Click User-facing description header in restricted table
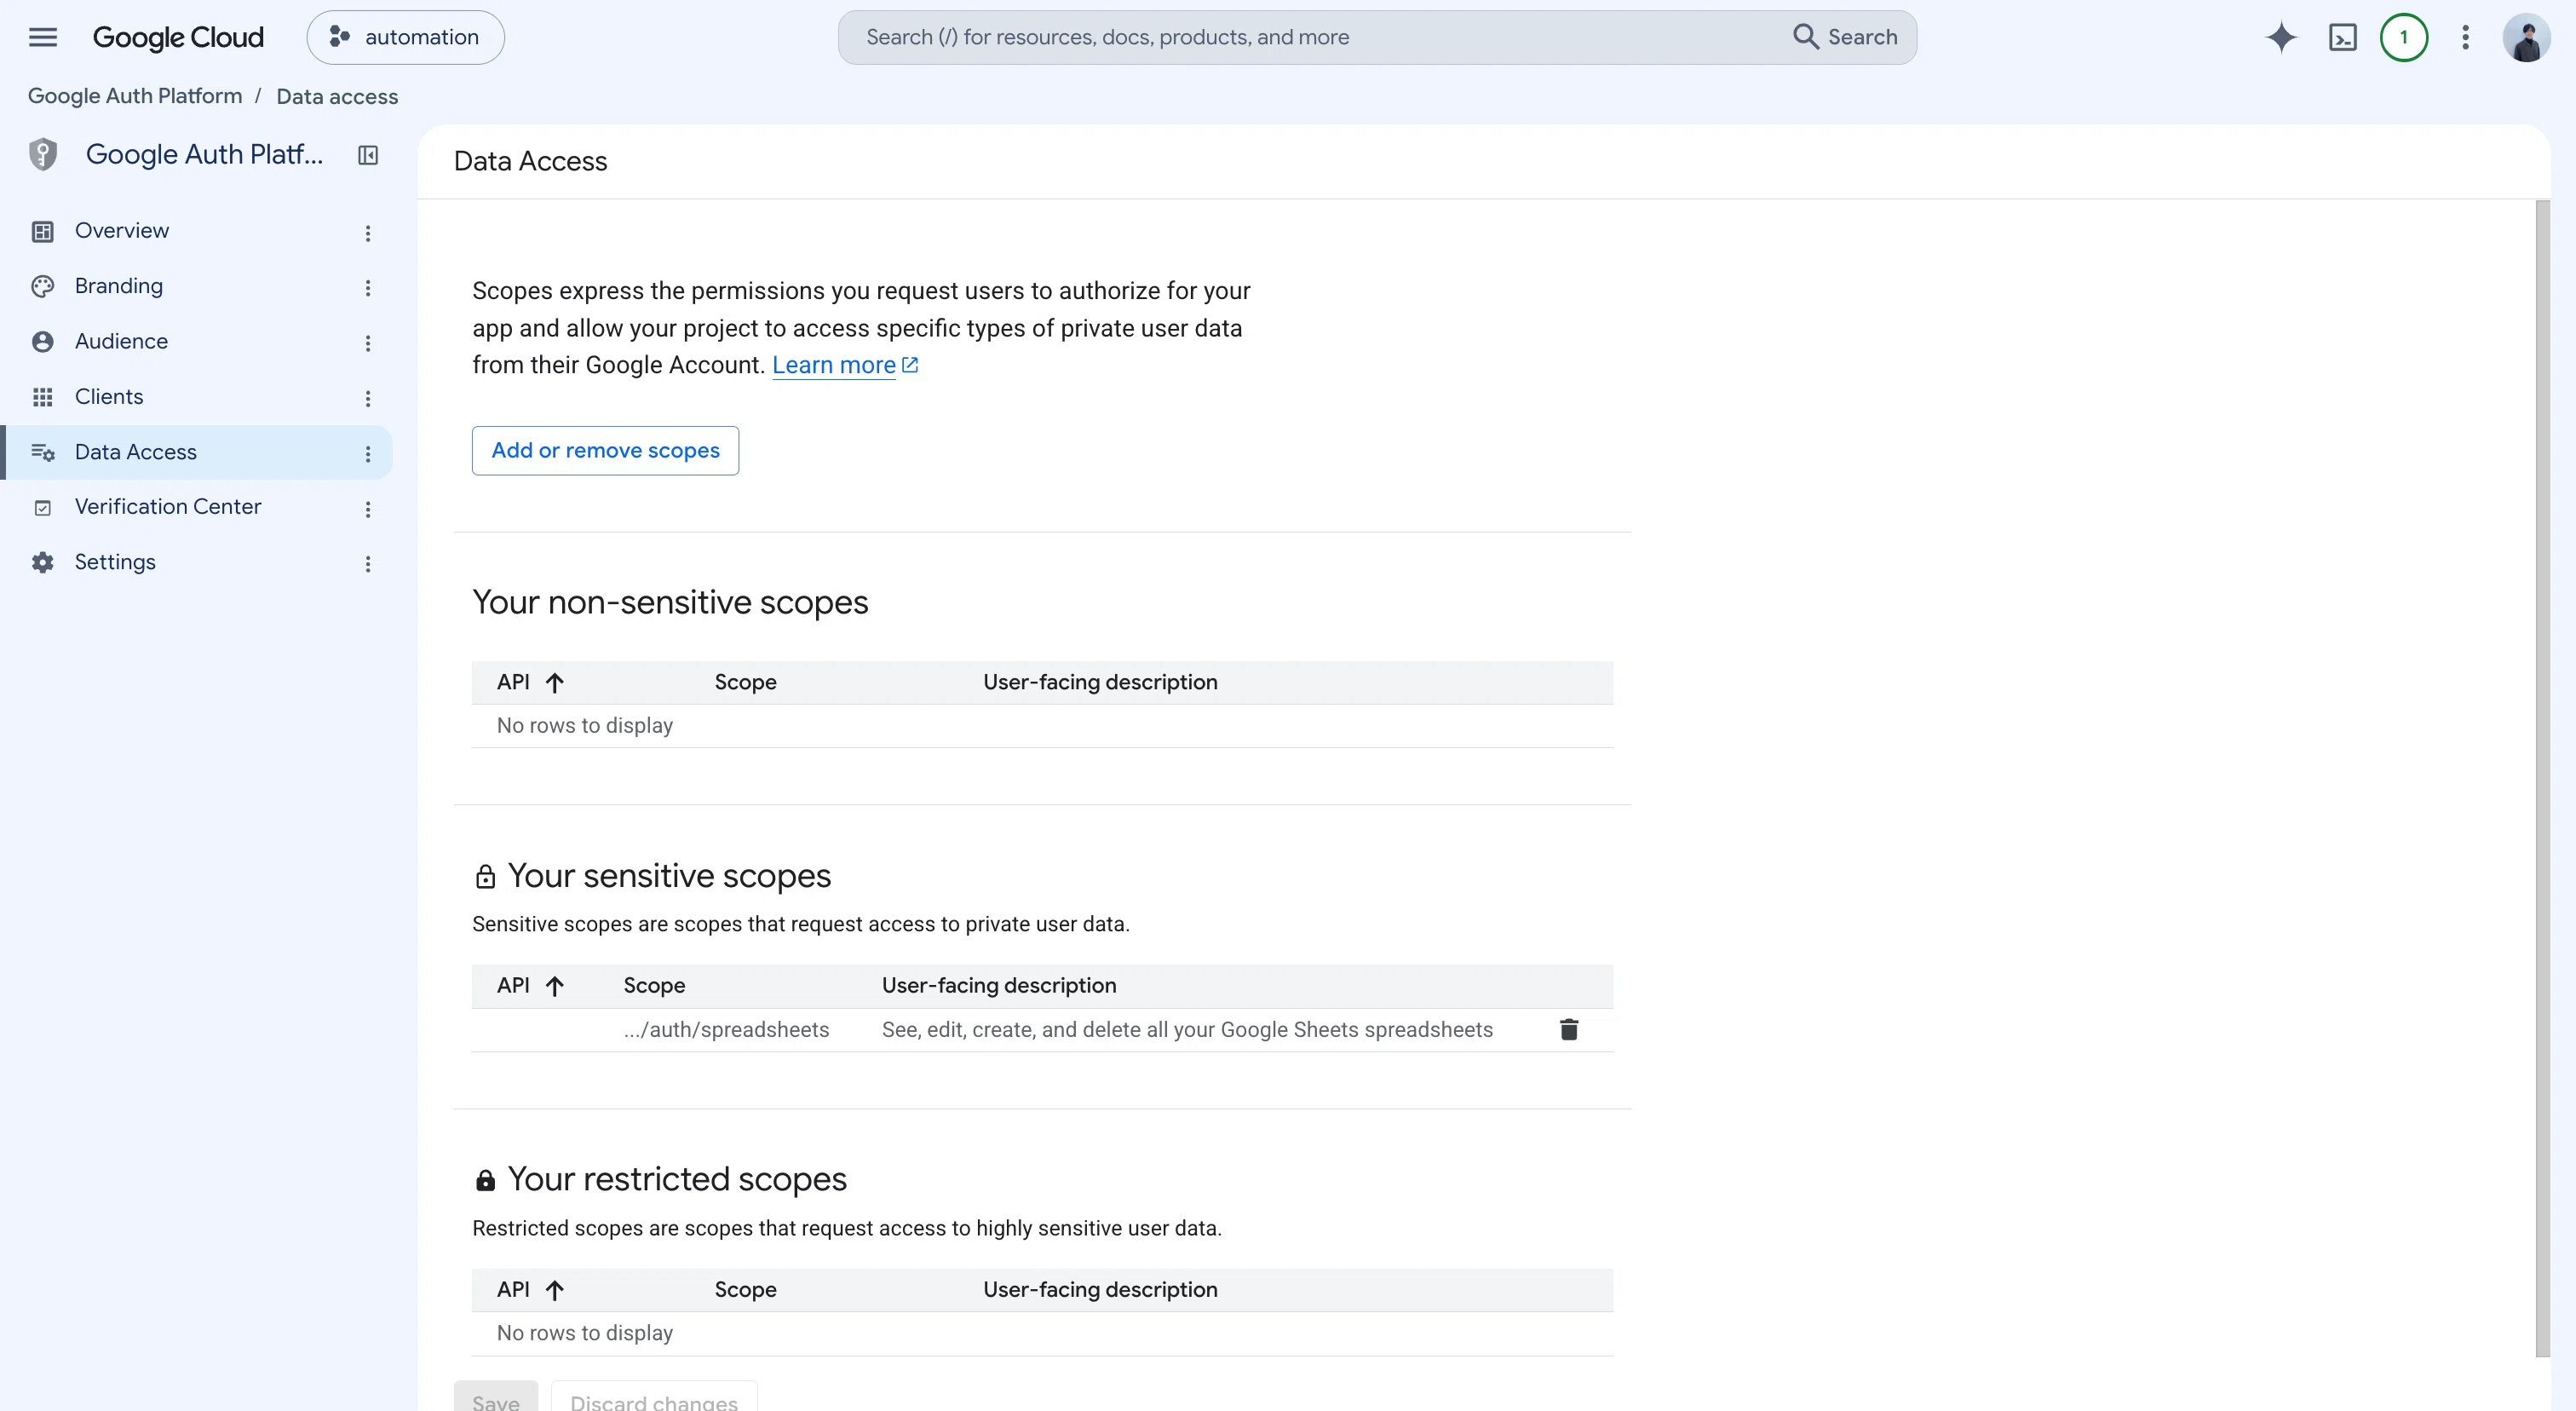This screenshot has width=2576, height=1411. [1100, 1289]
